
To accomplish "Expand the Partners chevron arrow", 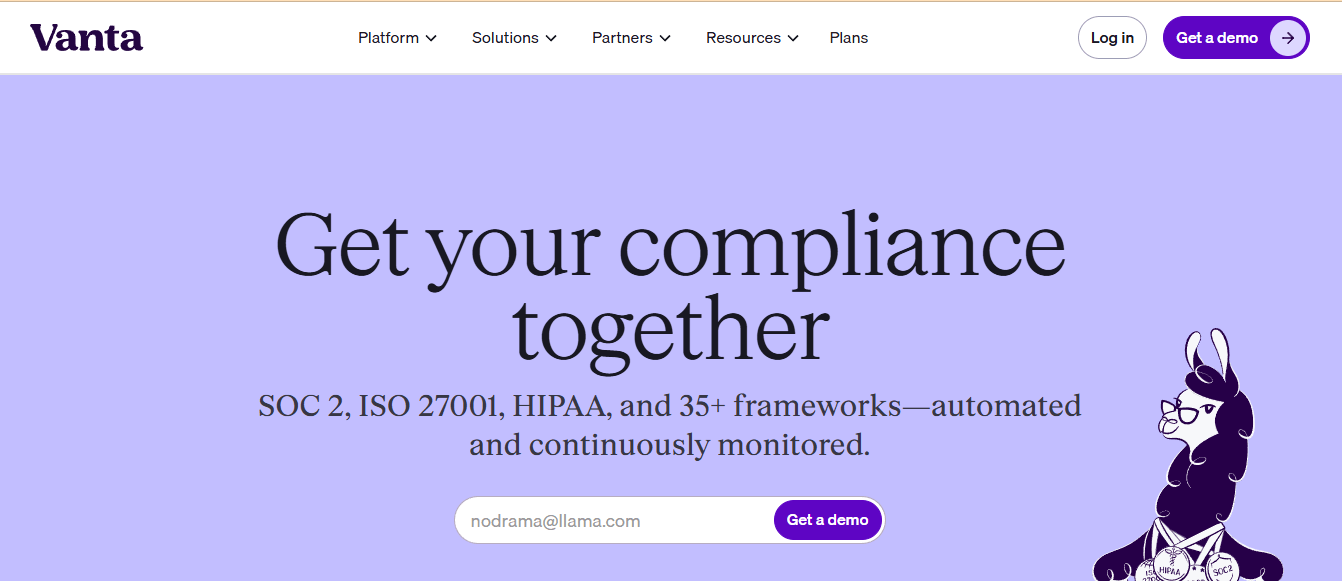I will (x=665, y=38).
